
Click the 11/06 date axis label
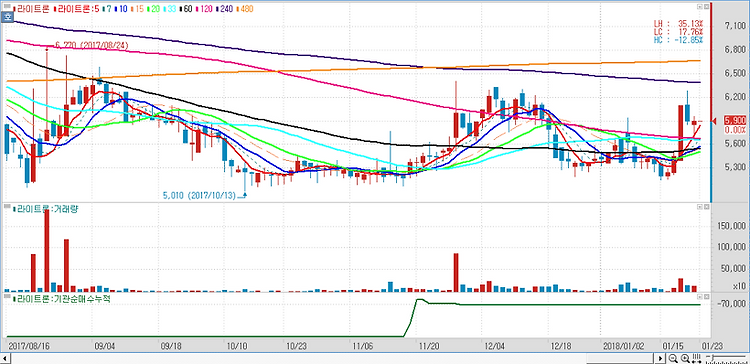tap(363, 345)
